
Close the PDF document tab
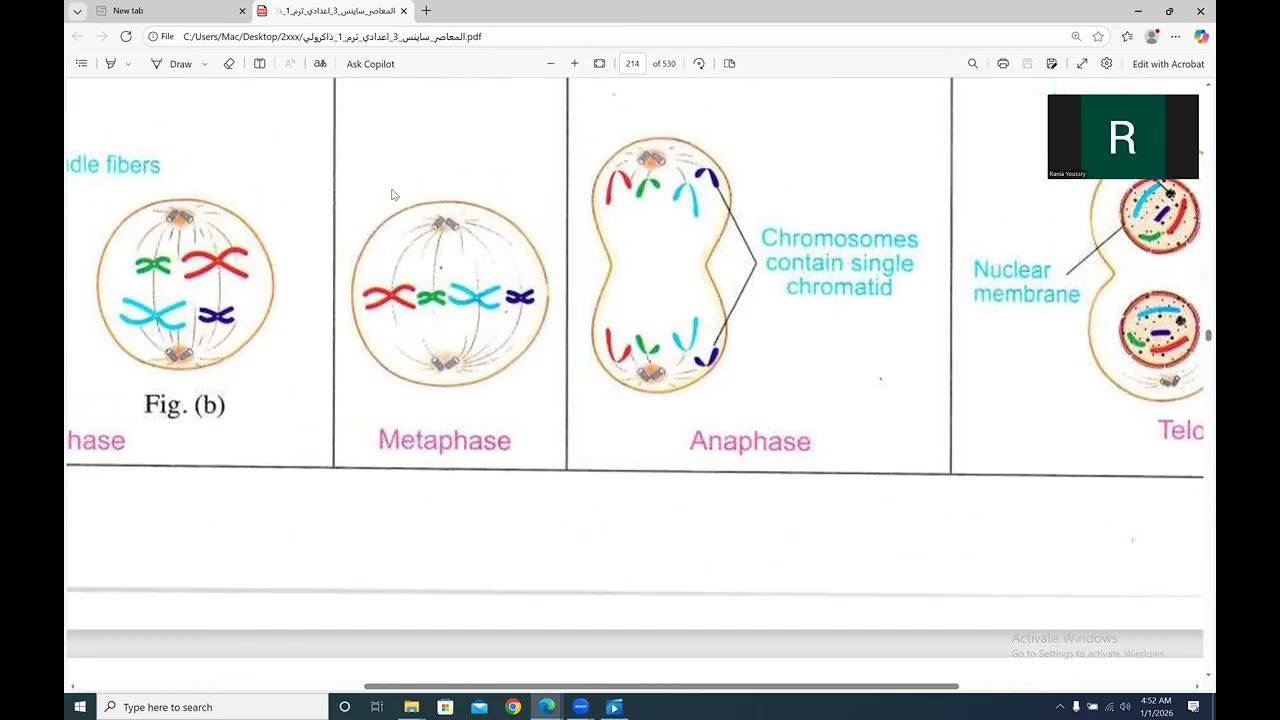[404, 11]
